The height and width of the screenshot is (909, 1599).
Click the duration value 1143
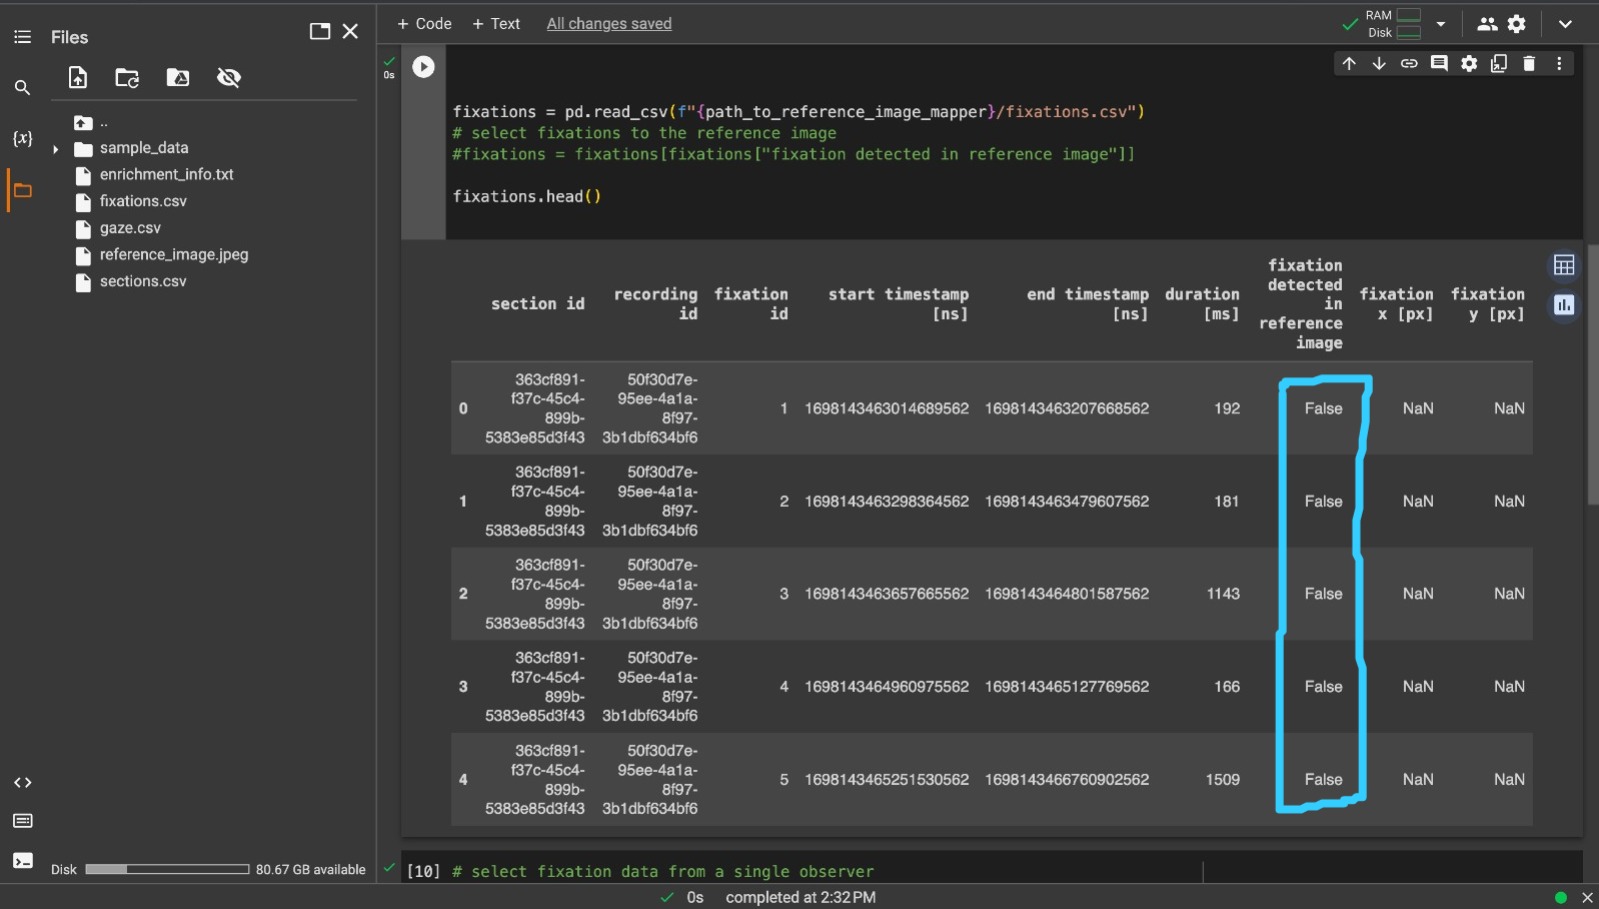(x=1222, y=594)
